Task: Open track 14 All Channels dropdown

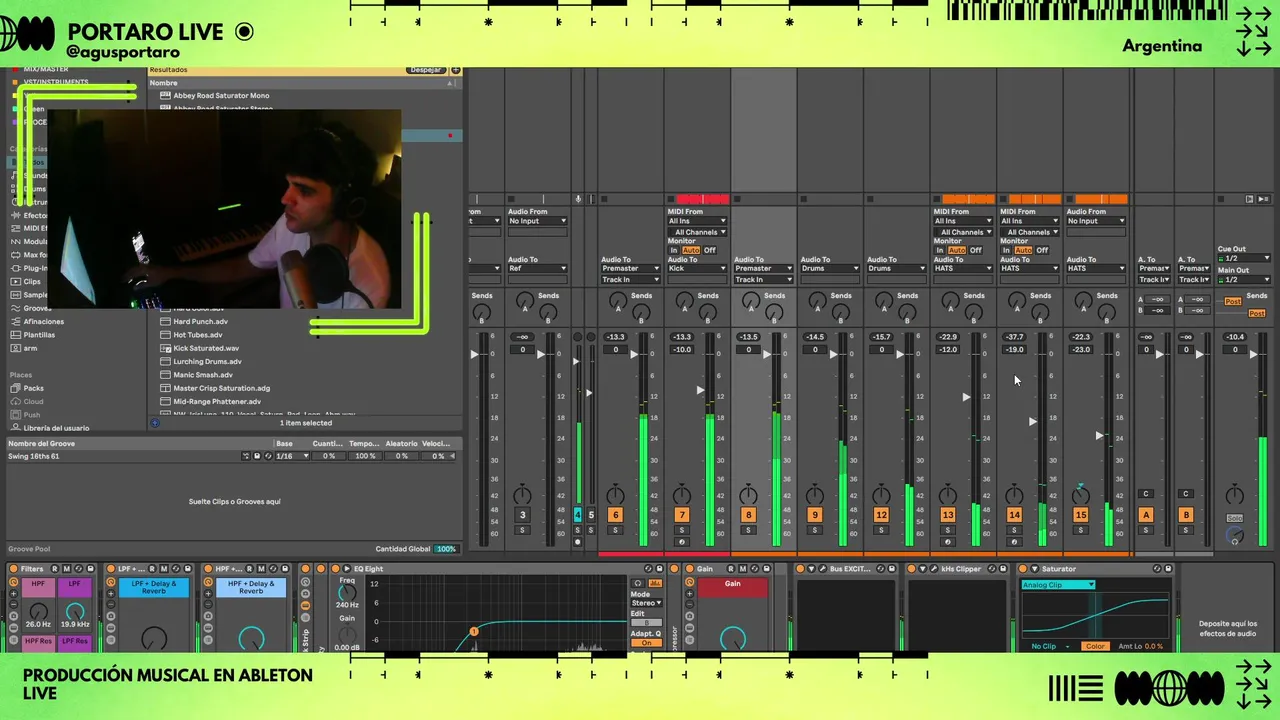Action: click(1030, 232)
